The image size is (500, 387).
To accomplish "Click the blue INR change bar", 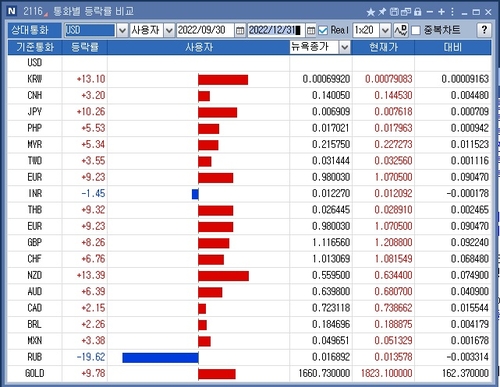I will (x=195, y=194).
